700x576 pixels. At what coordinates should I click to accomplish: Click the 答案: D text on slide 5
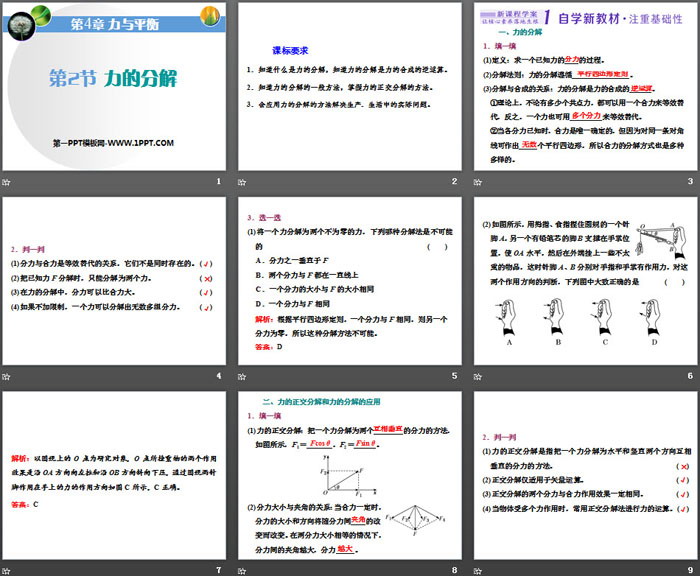(x=269, y=346)
